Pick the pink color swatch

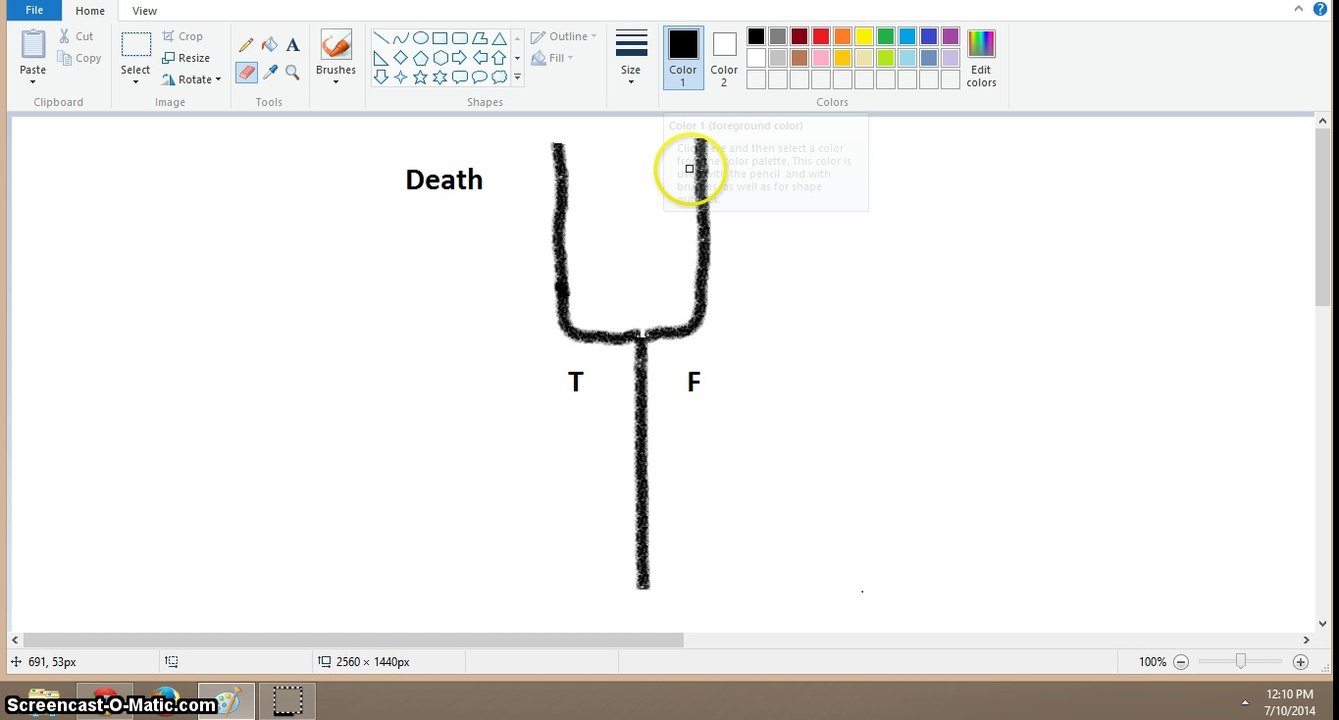[x=821, y=58]
